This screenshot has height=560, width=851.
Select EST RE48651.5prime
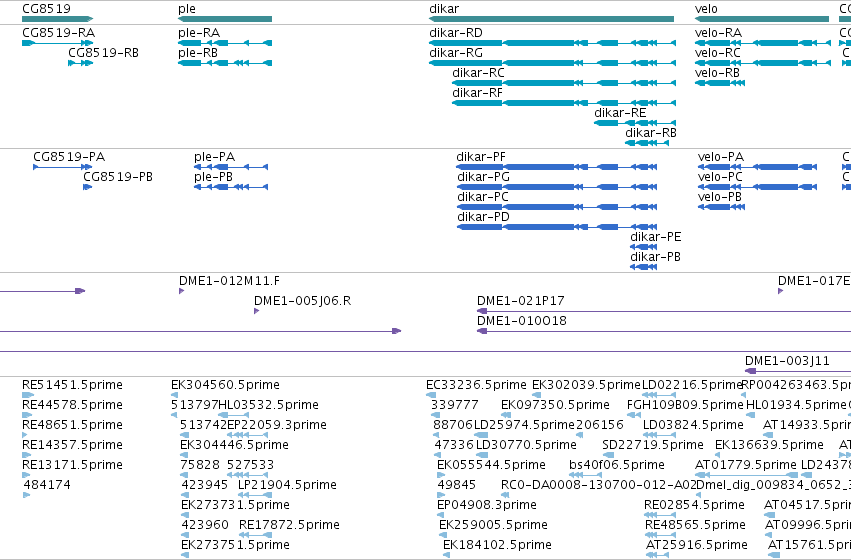[24, 435]
